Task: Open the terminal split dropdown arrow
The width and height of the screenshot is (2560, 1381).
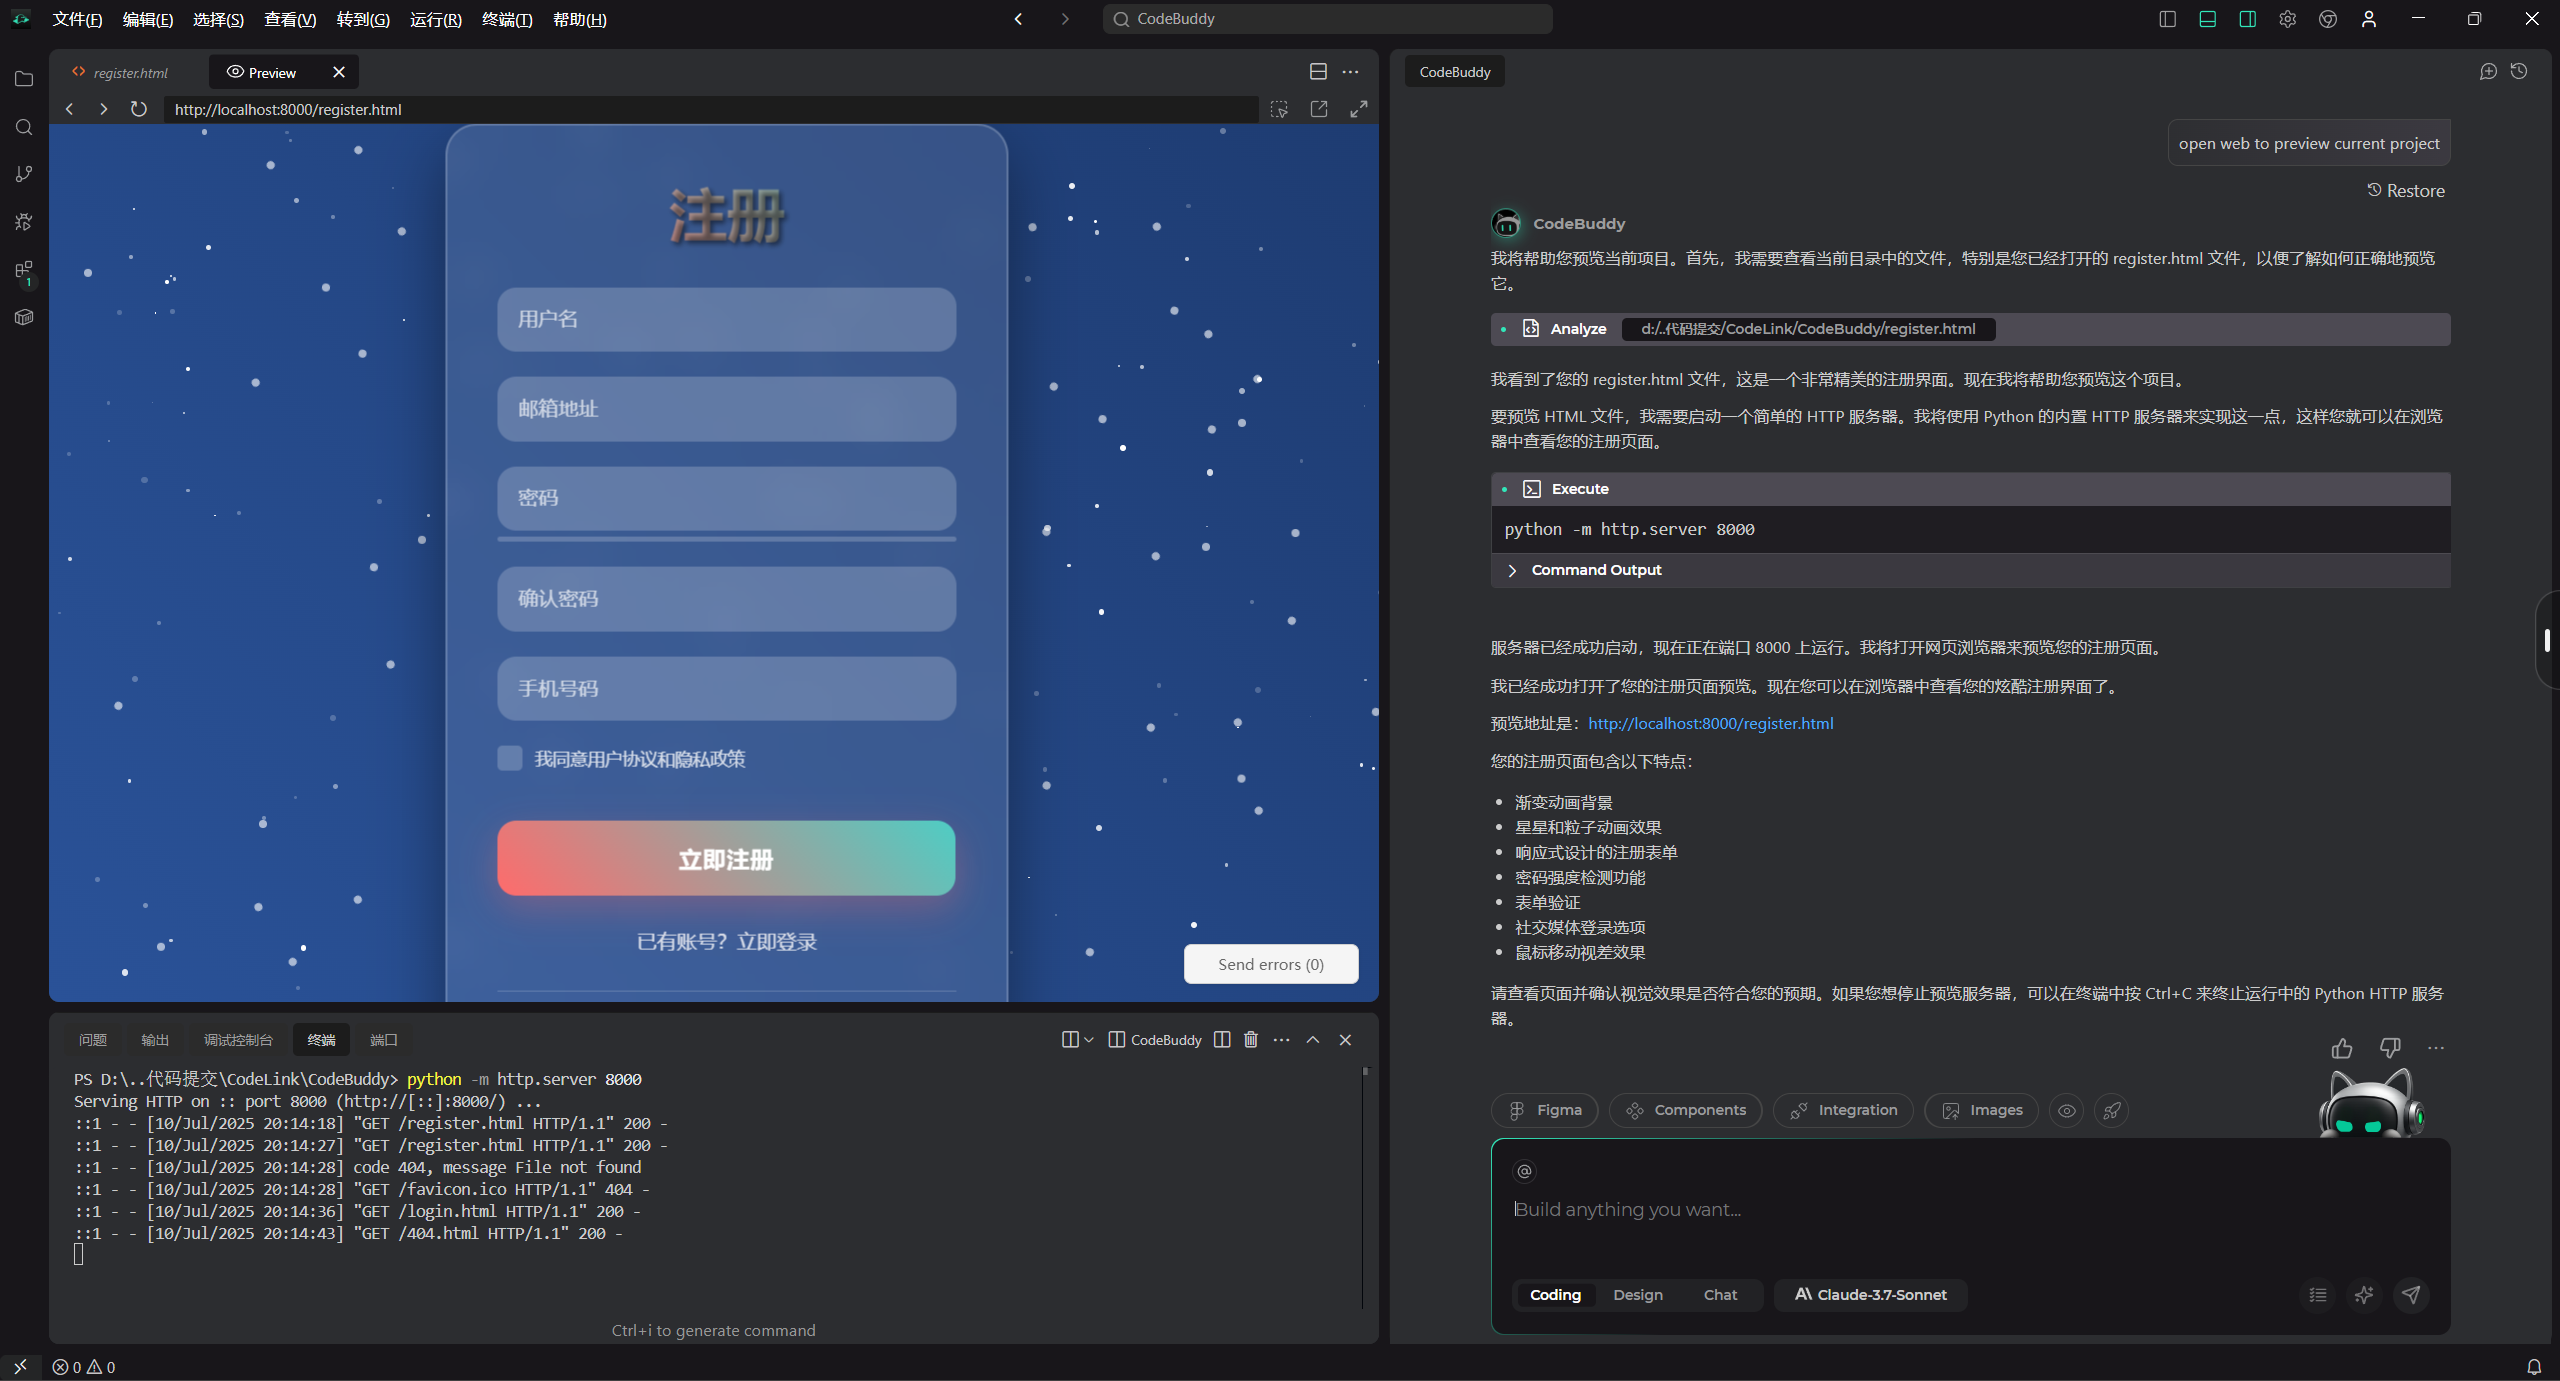Action: click(x=1089, y=1040)
